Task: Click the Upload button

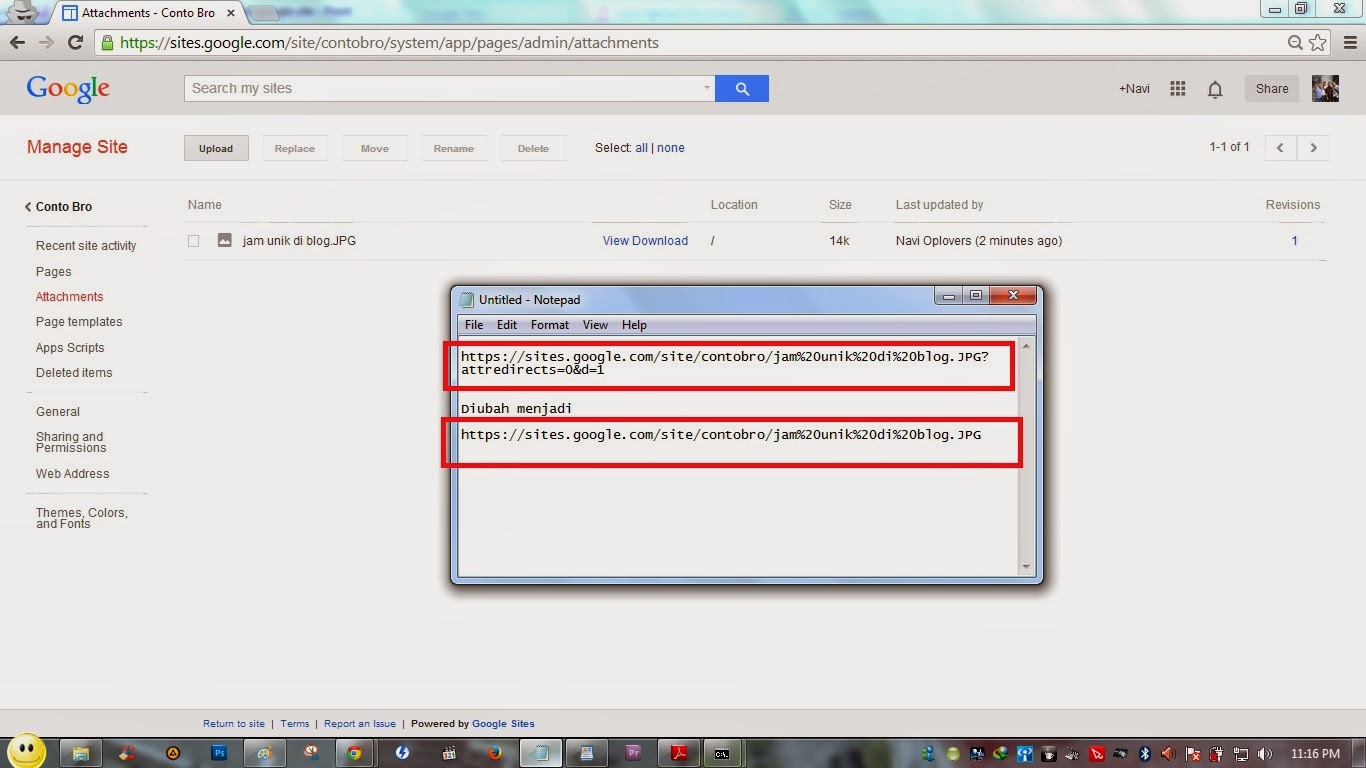Action: pyautogui.click(x=216, y=148)
